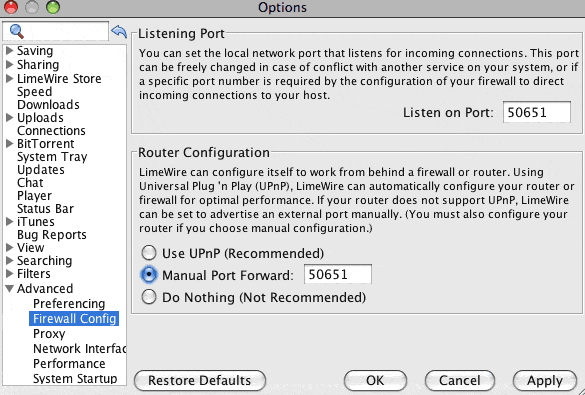Click the magnifying glass search icon

[x=17, y=31]
